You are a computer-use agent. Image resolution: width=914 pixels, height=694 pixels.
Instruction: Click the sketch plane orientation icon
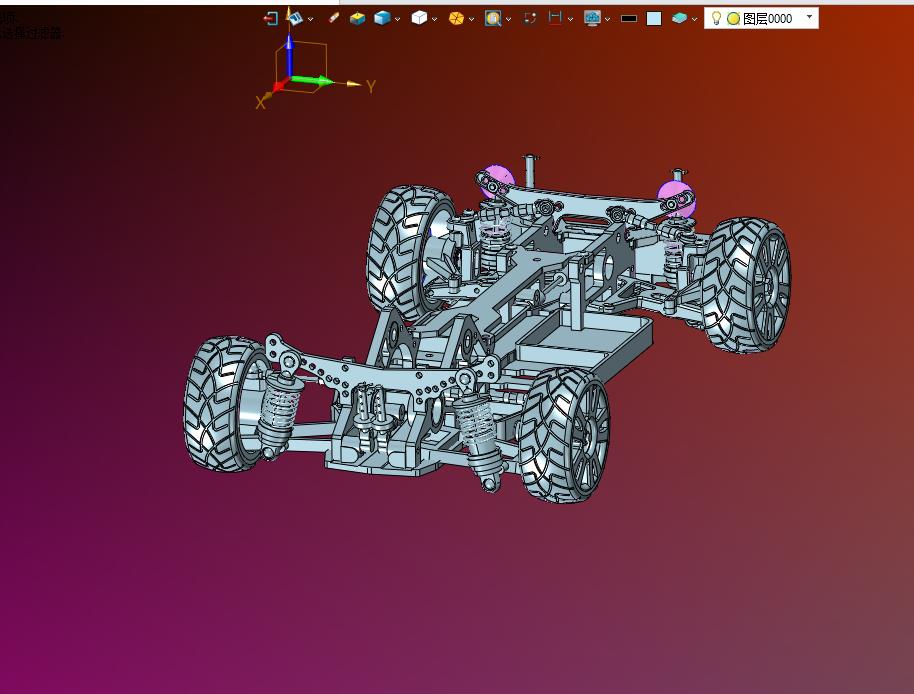click(x=294, y=17)
